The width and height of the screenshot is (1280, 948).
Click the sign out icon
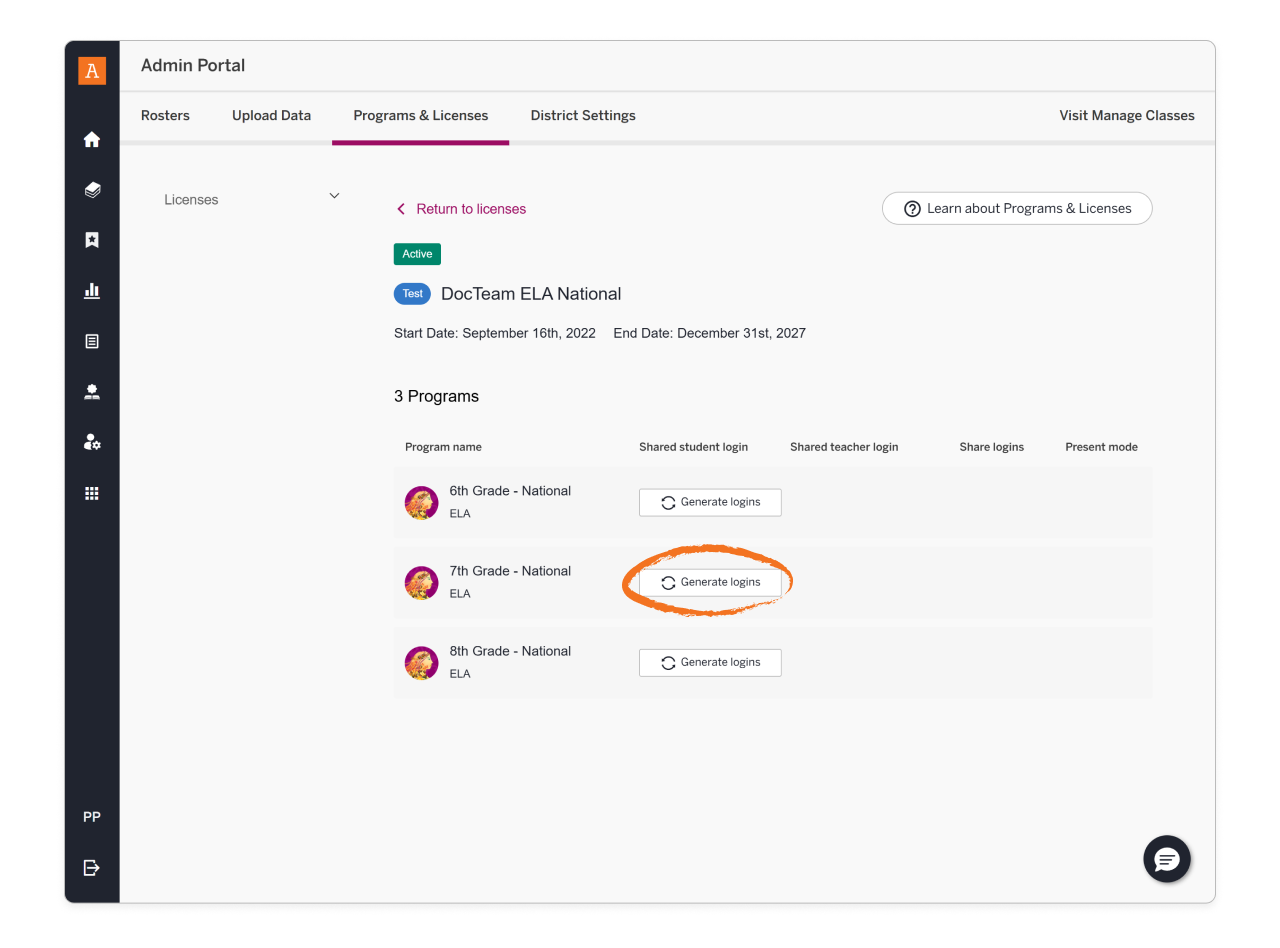(x=92, y=867)
